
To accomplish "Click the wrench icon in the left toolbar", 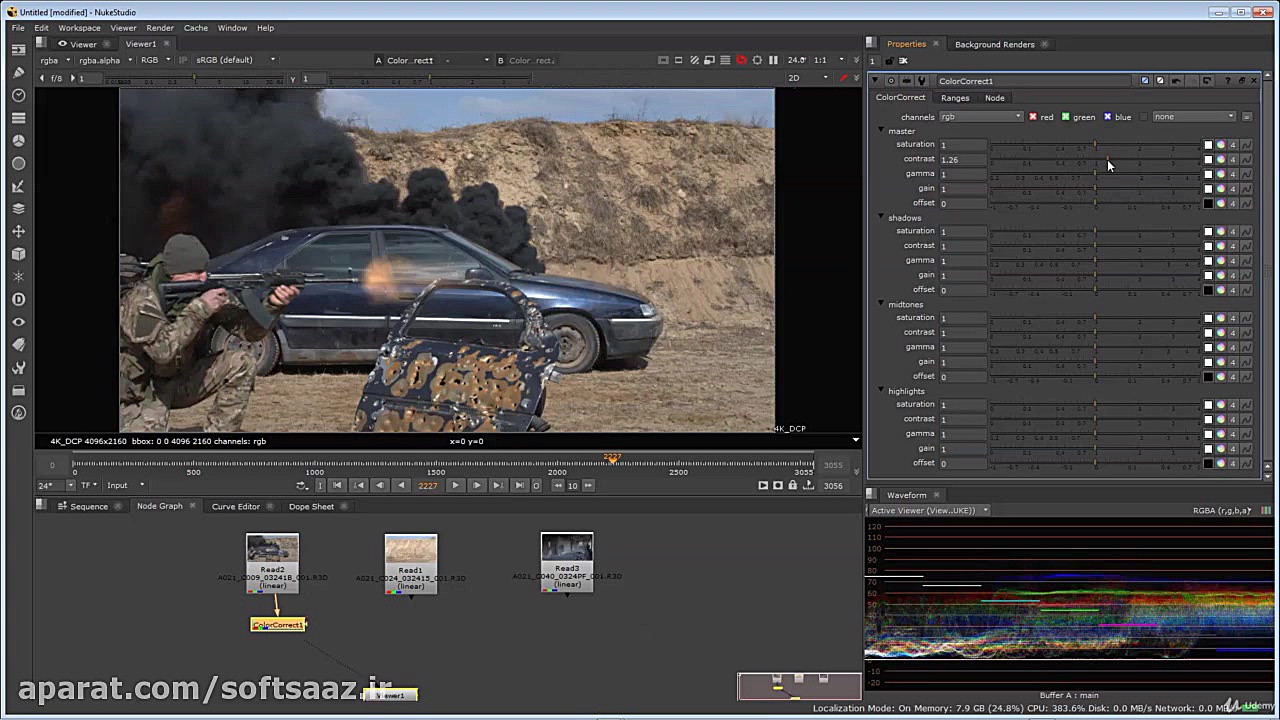I will 18,367.
